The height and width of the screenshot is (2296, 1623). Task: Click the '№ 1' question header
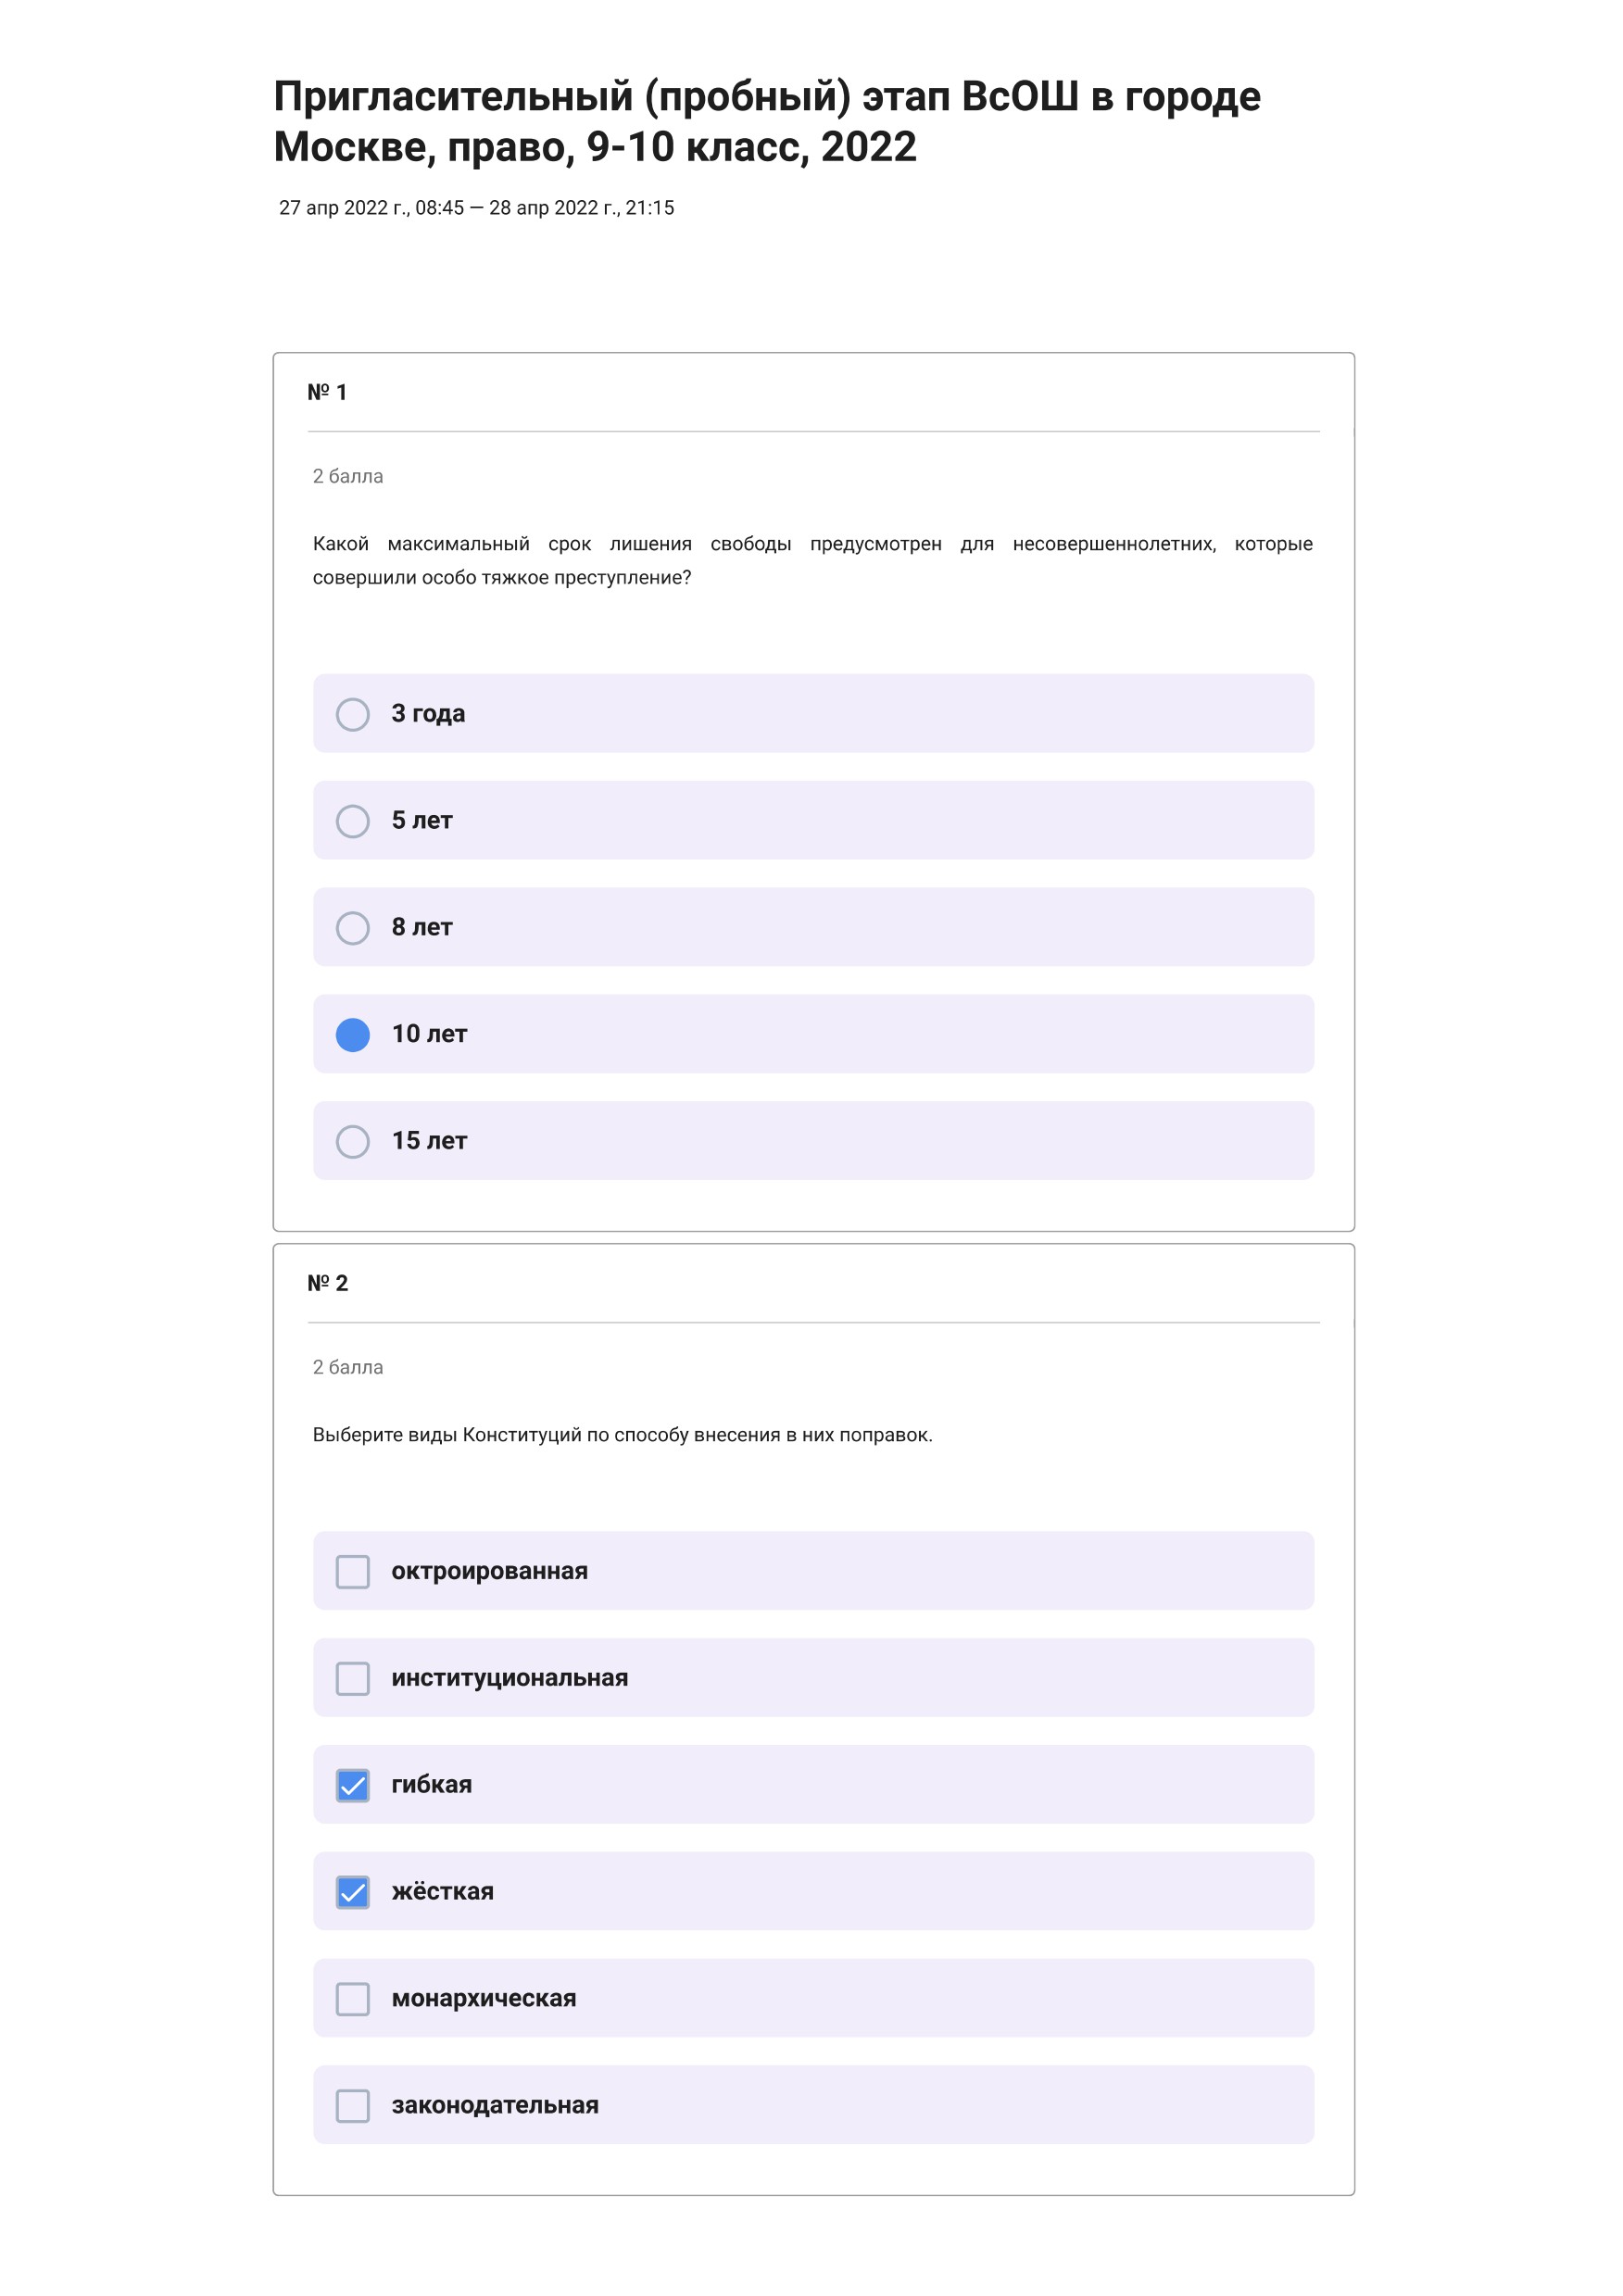327,392
